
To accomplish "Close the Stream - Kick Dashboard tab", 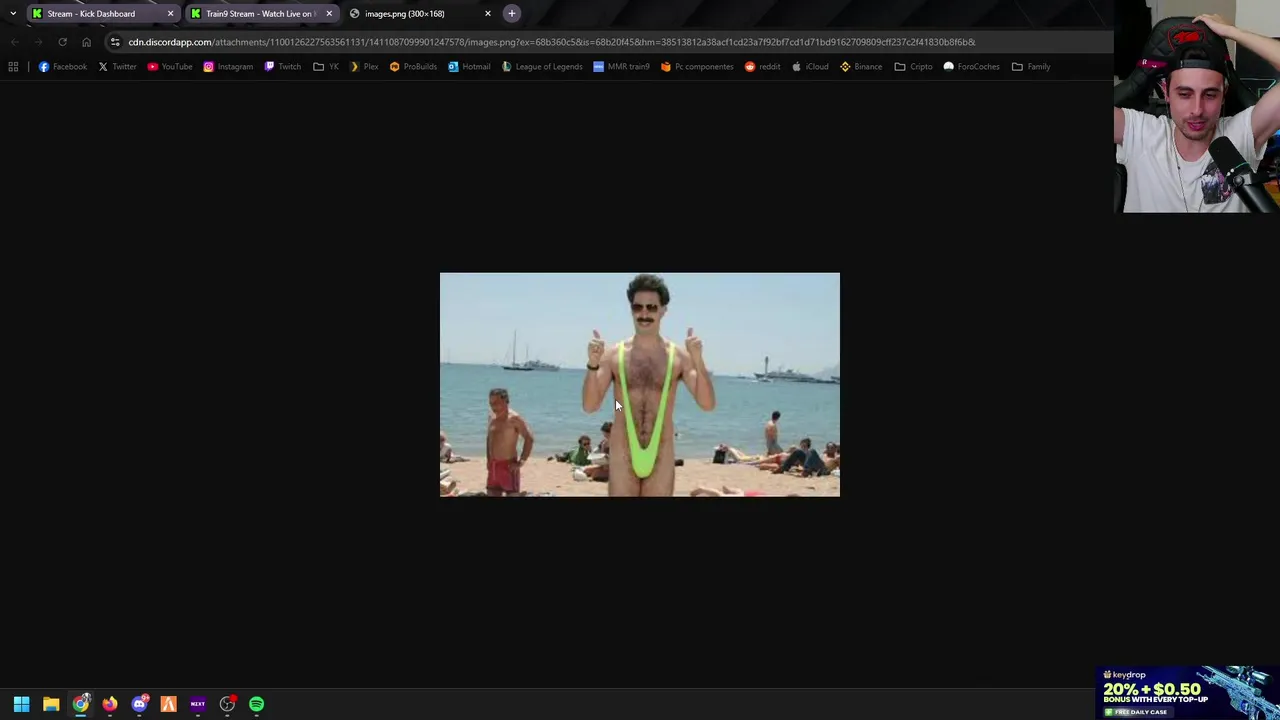I will tap(170, 14).
